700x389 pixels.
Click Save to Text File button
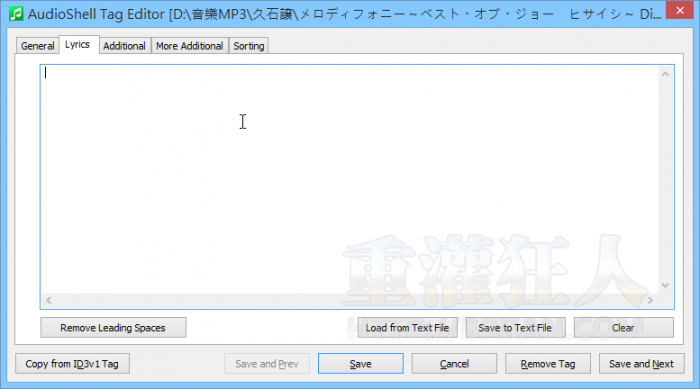point(515,328)
